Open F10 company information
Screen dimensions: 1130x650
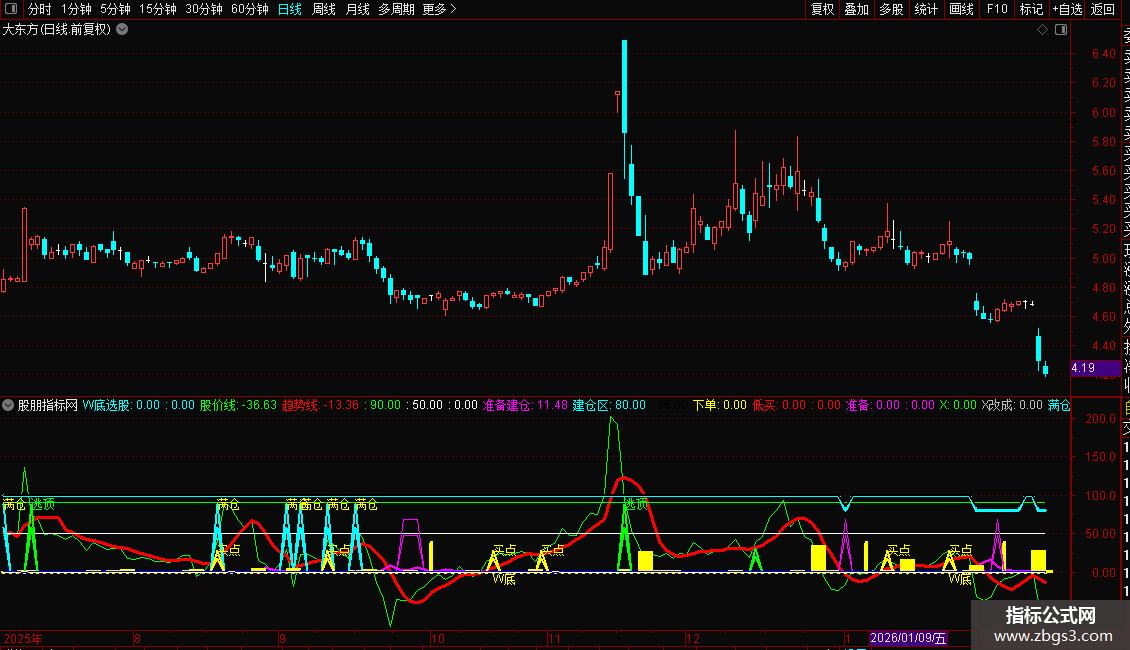tap(997, 9)
